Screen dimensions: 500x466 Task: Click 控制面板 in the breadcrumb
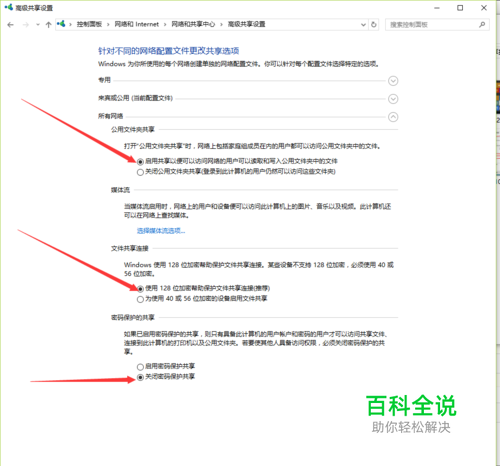(x=89, y=24)
